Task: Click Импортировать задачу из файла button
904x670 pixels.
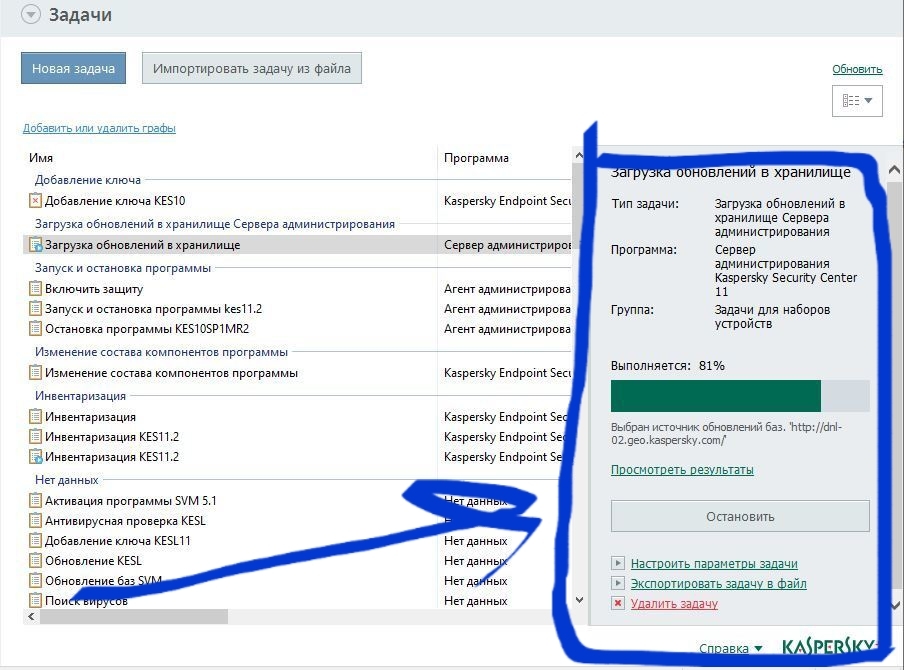Action: [x=251, y=68]
